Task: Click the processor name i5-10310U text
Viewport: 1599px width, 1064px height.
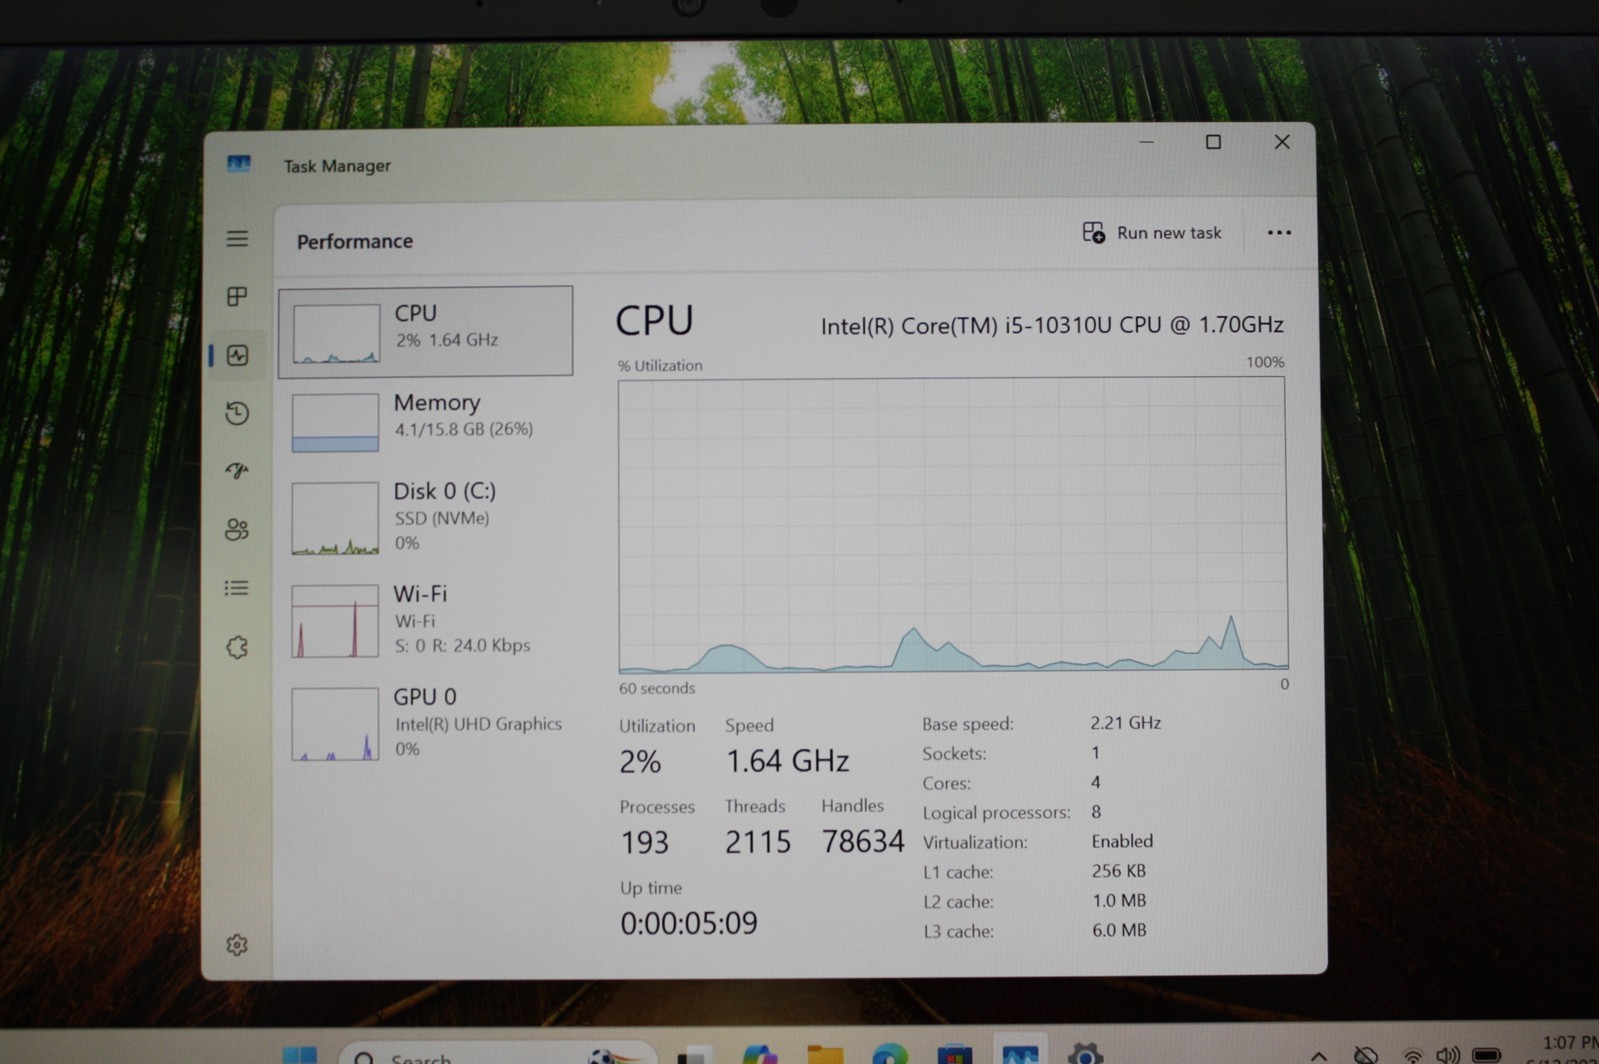Action: (x=1052, y=325)
